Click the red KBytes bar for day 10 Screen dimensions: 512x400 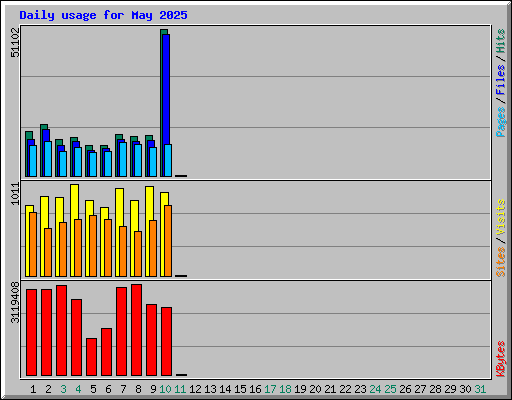pyautogui.click(x=166, y=342)
